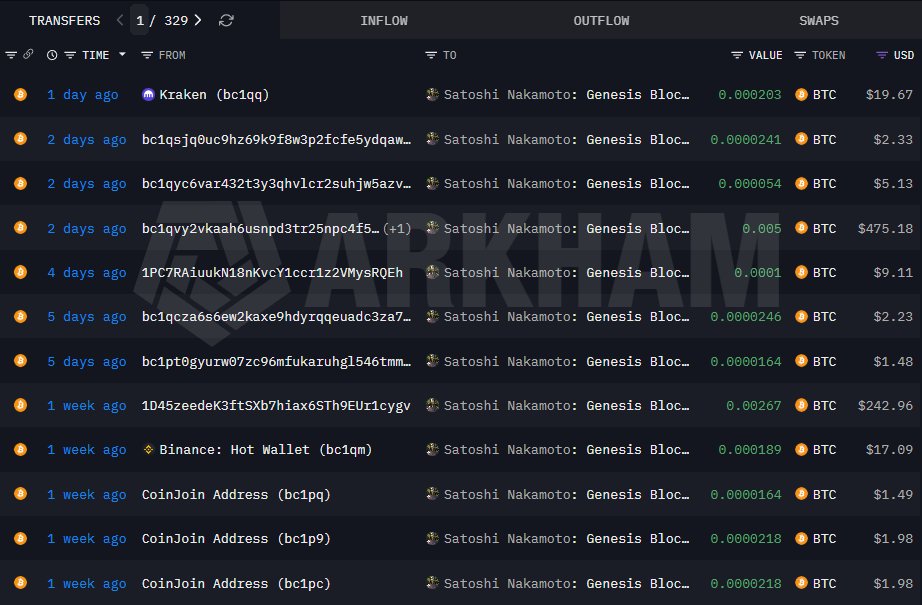Open Kraken (bc1qq) sender link
Screen dimensions: 922x605
pos(214,95)
